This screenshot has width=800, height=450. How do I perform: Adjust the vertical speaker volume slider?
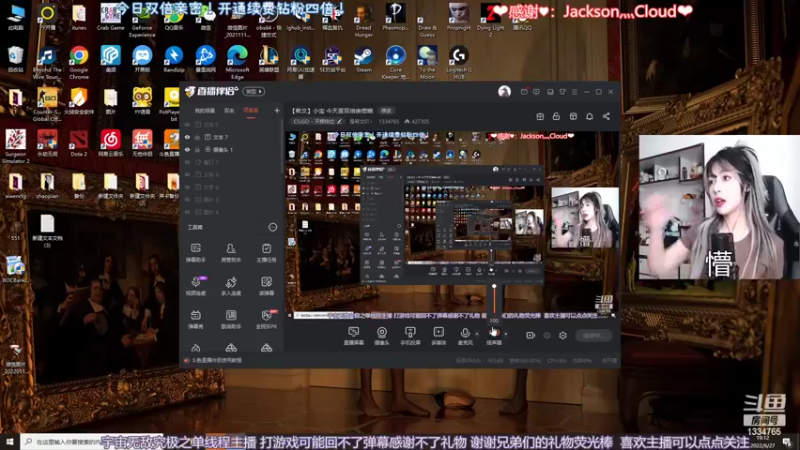(494, 299)
